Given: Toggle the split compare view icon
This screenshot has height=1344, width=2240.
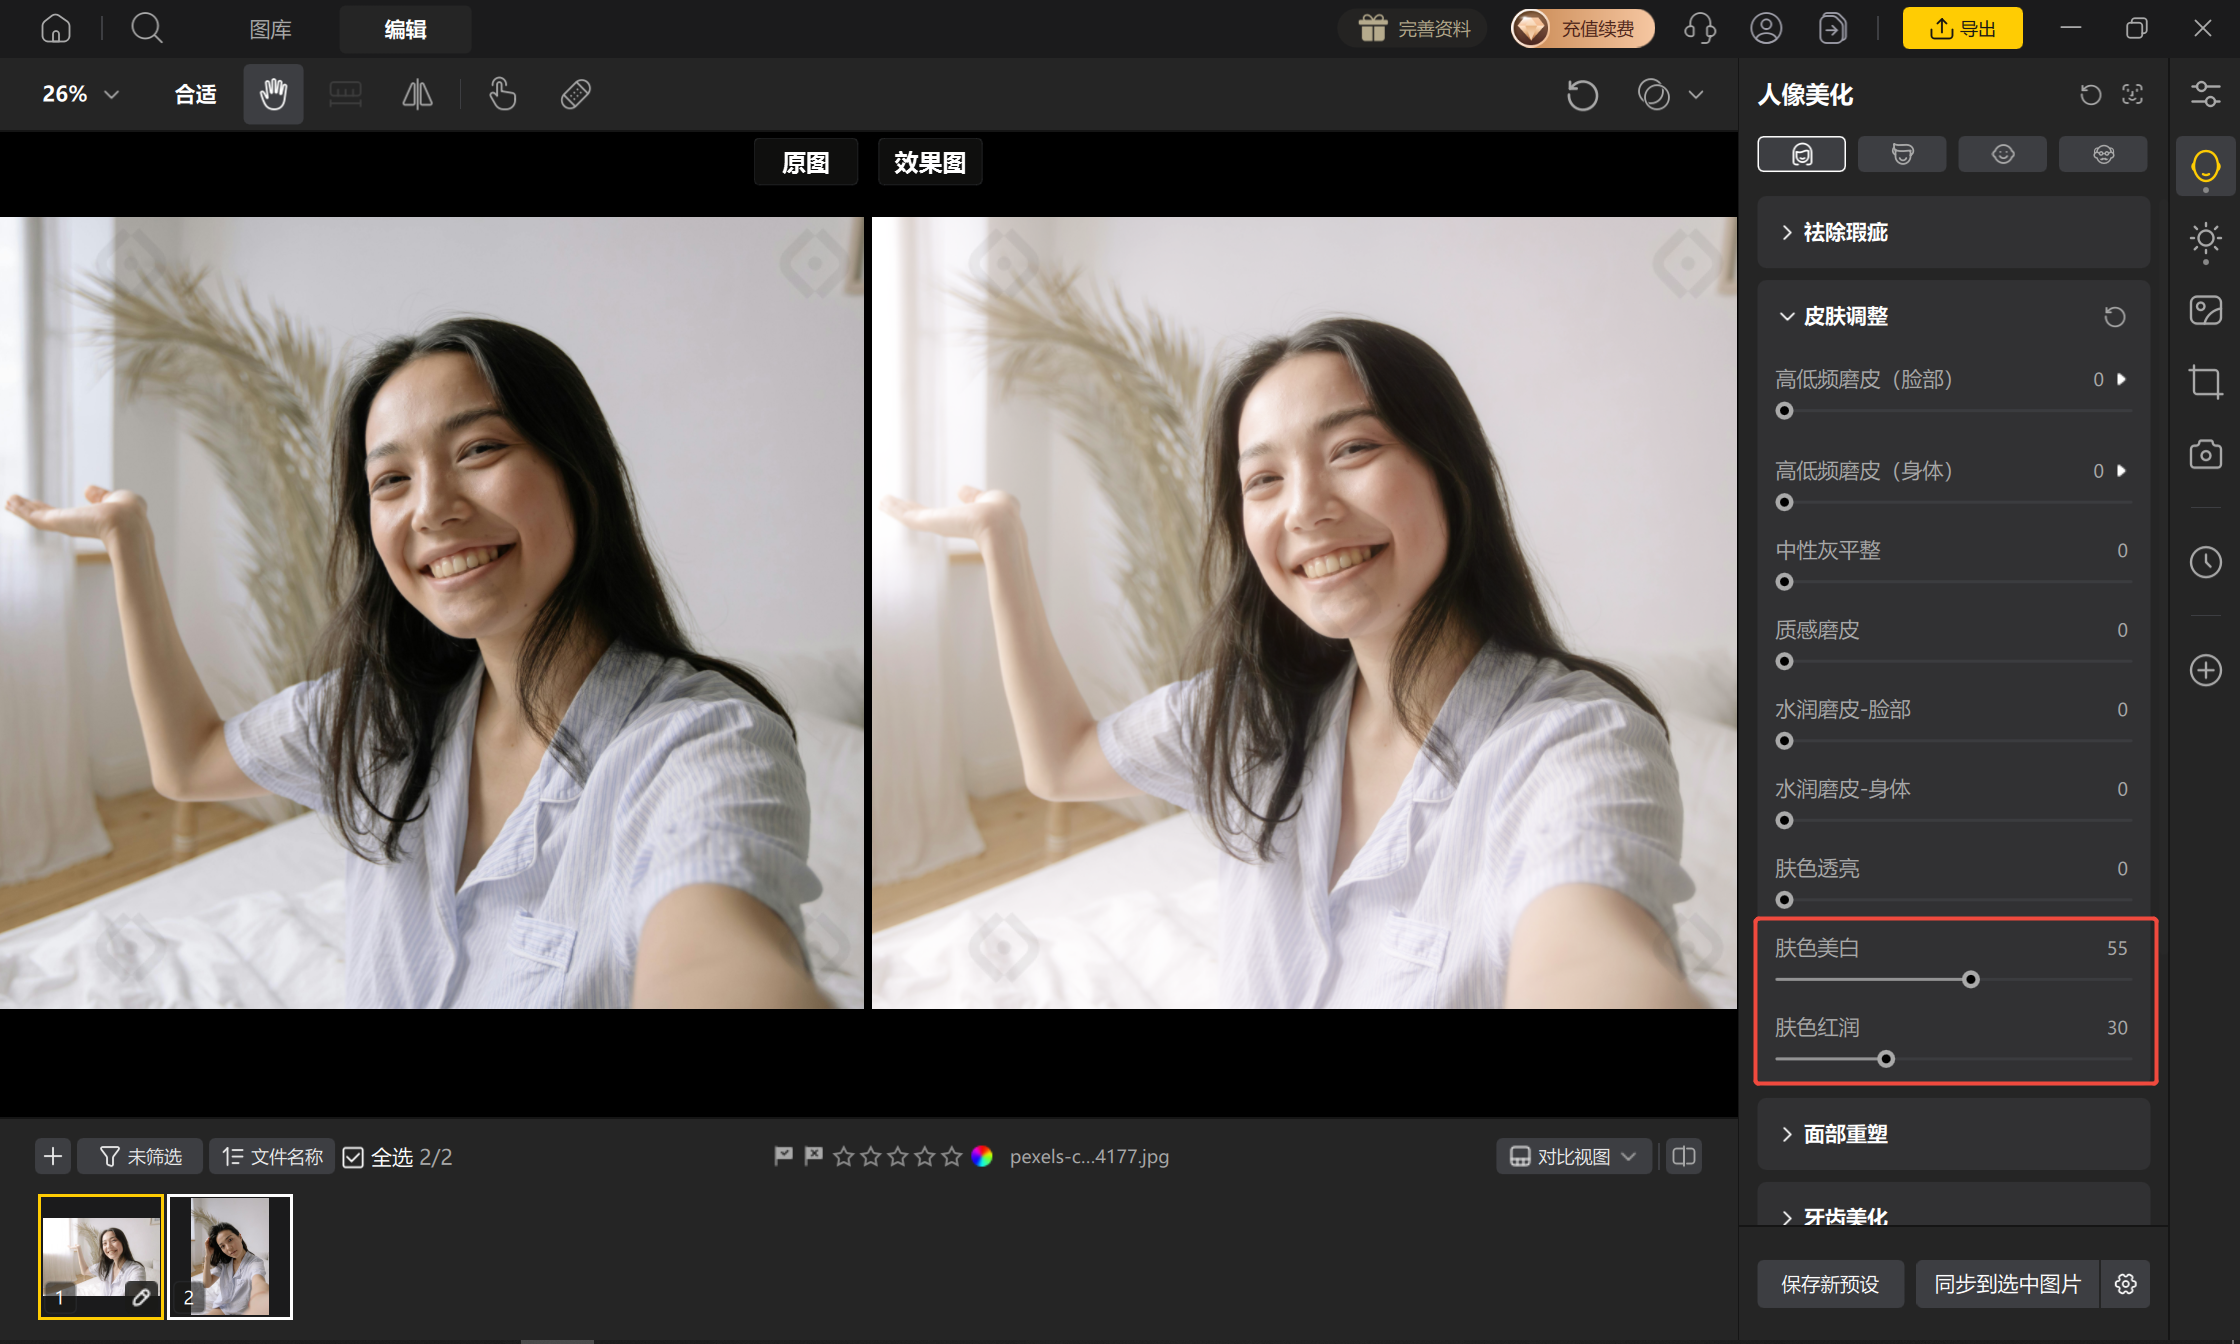Looking at the screenshot, I should [x=1684, y=1156].
